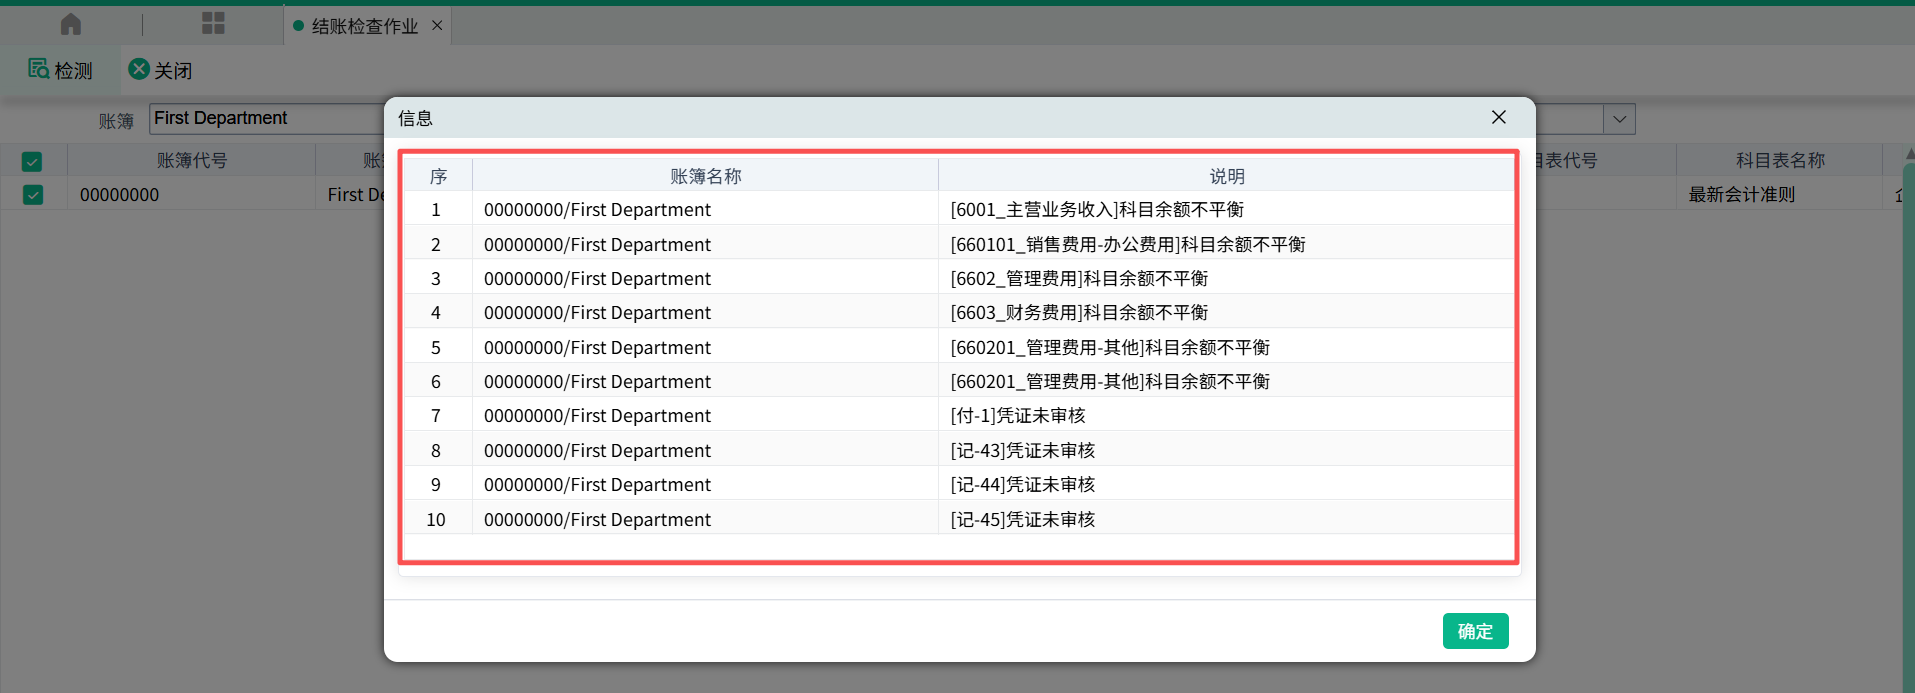
Task: Switch to the 结账检查作业 tab
Action: (x=364, y=26)
